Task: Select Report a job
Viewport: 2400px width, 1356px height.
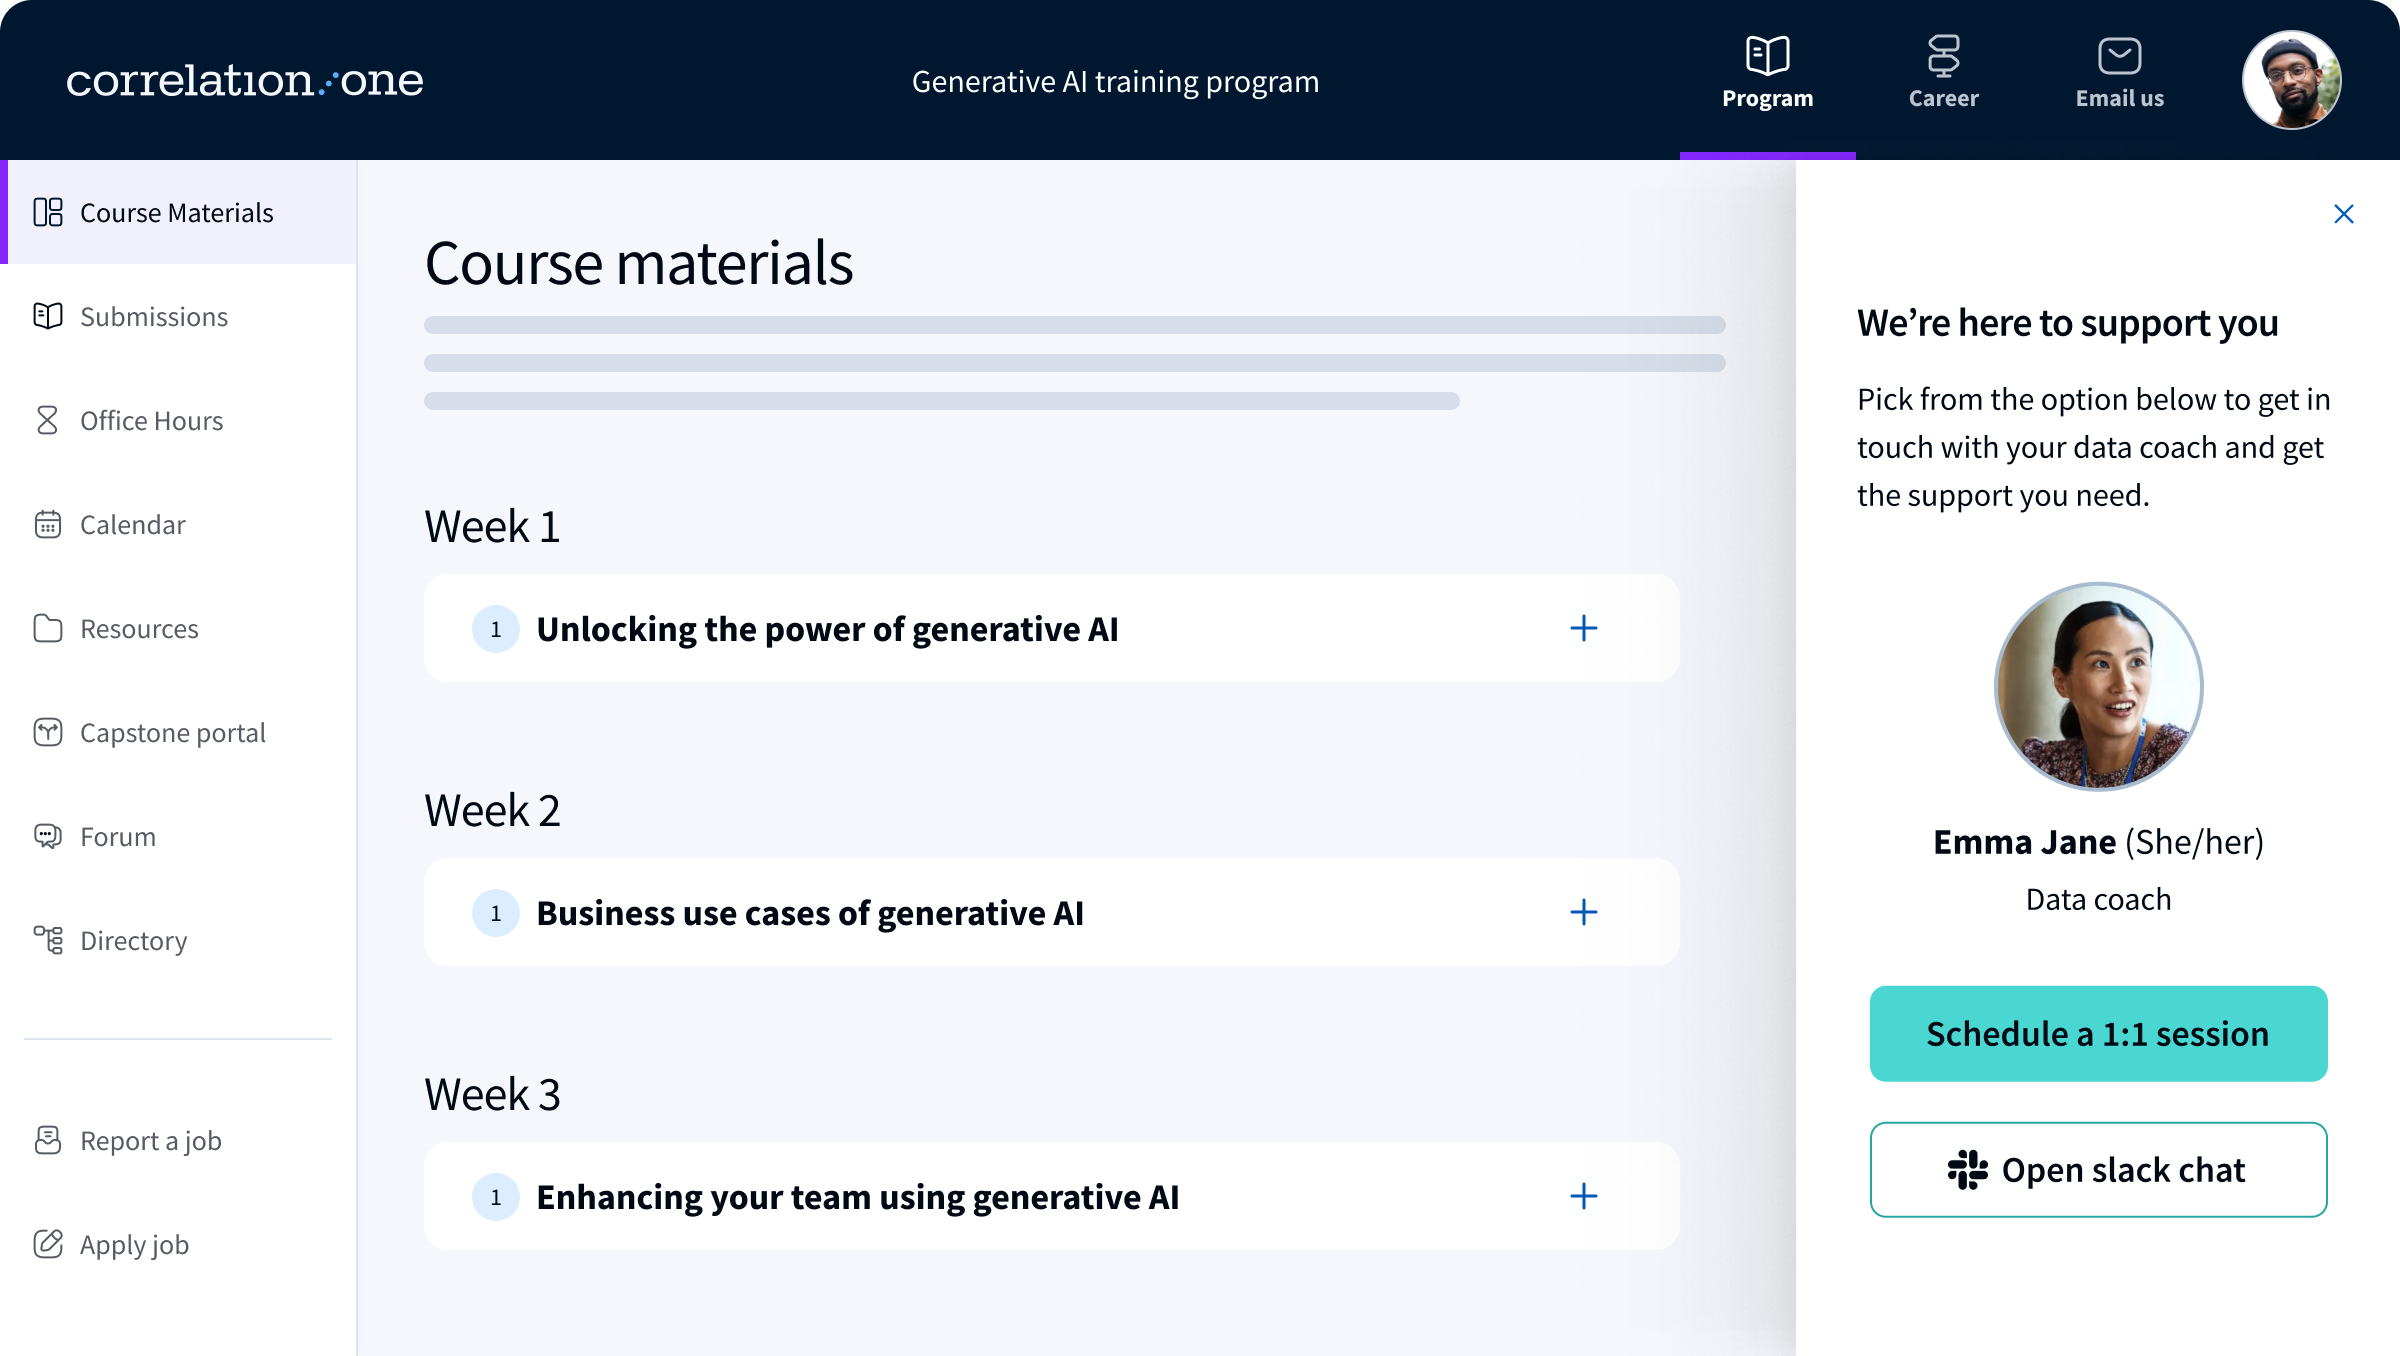Action: click(178, 1140)
